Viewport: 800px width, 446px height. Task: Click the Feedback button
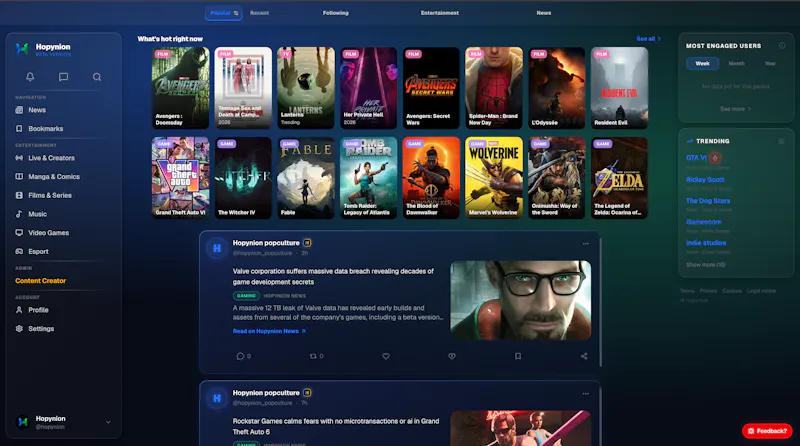(767, 431)
